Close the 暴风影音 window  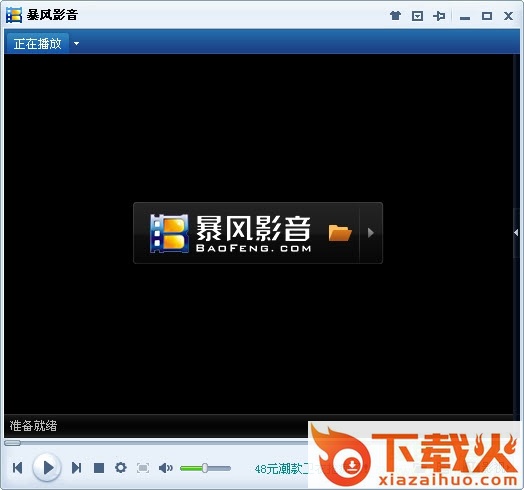[x=508, y=16]
